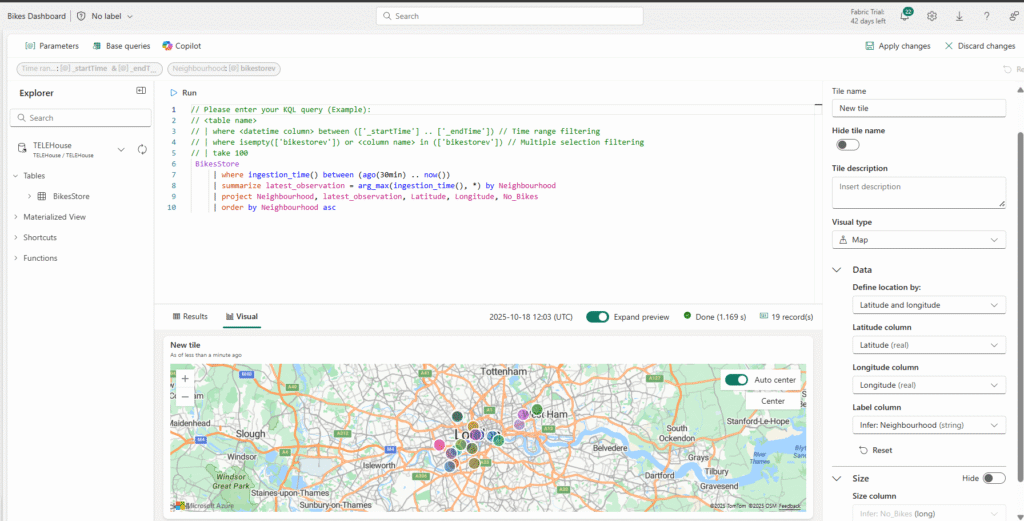Viewport: 1024px width, 521px height.
Task: Click the Apply changes button
Action: coord(897,46)
